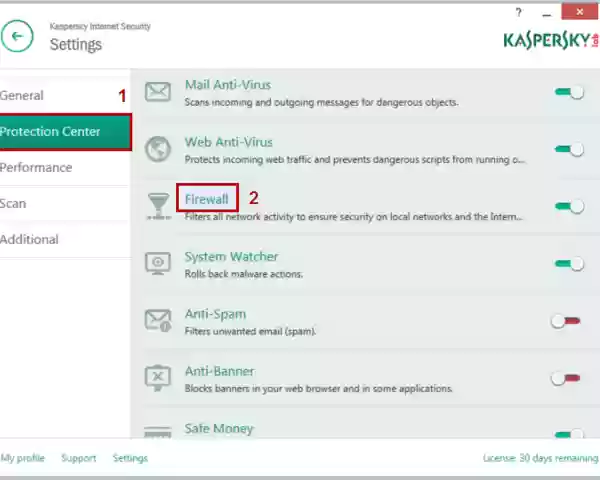This screenshot has height=480, width=600.
Task: Click the Mail Anti-Virus envelope icon
Action: point(158,92)
